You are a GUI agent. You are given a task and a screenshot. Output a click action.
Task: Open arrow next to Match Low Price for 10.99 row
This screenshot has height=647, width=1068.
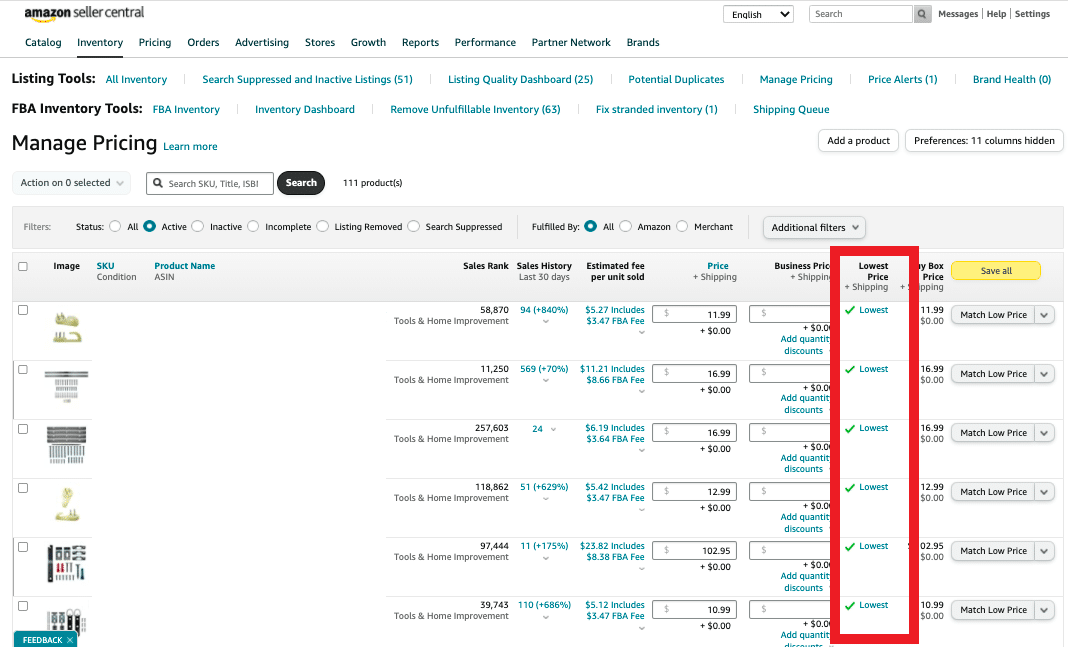tap(1045, 610)
